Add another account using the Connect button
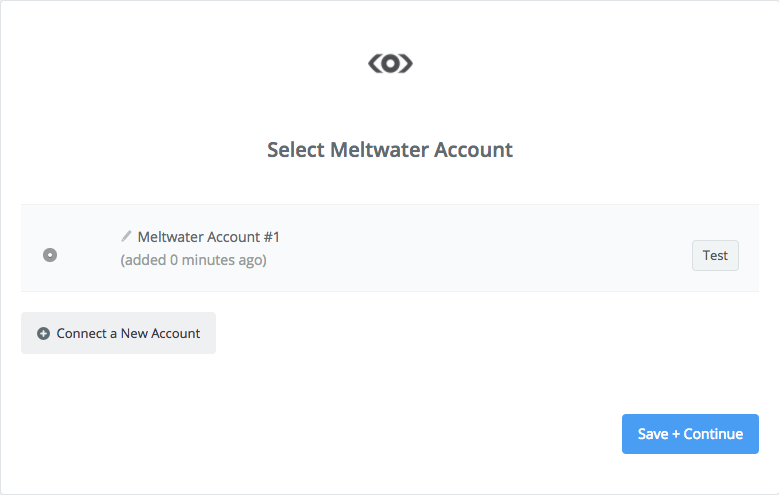 point(118,333)
